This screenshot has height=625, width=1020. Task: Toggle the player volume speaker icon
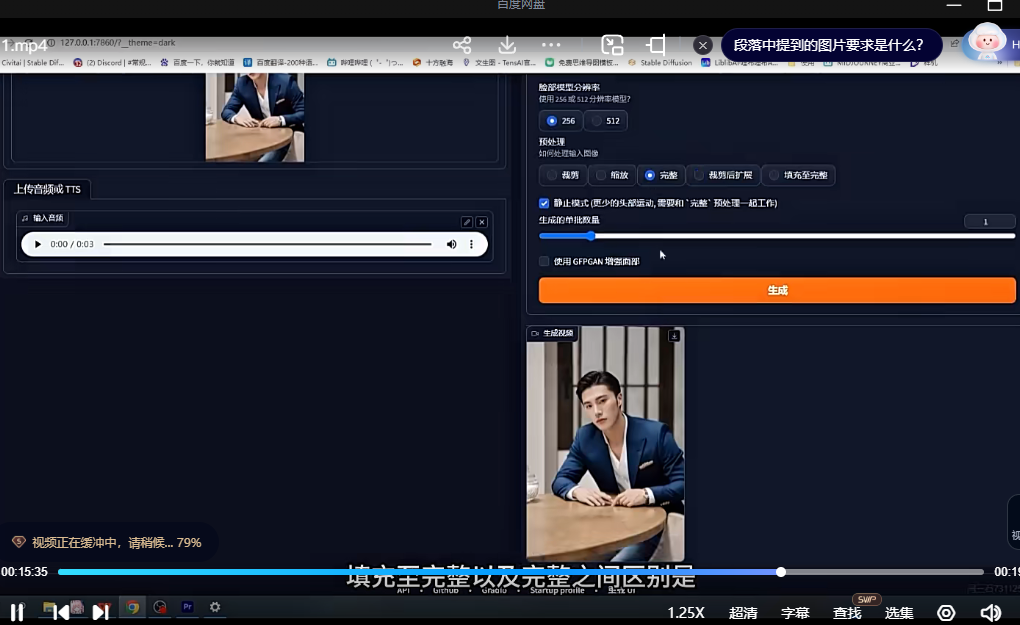pyautogui.click(x=991, y=613)
